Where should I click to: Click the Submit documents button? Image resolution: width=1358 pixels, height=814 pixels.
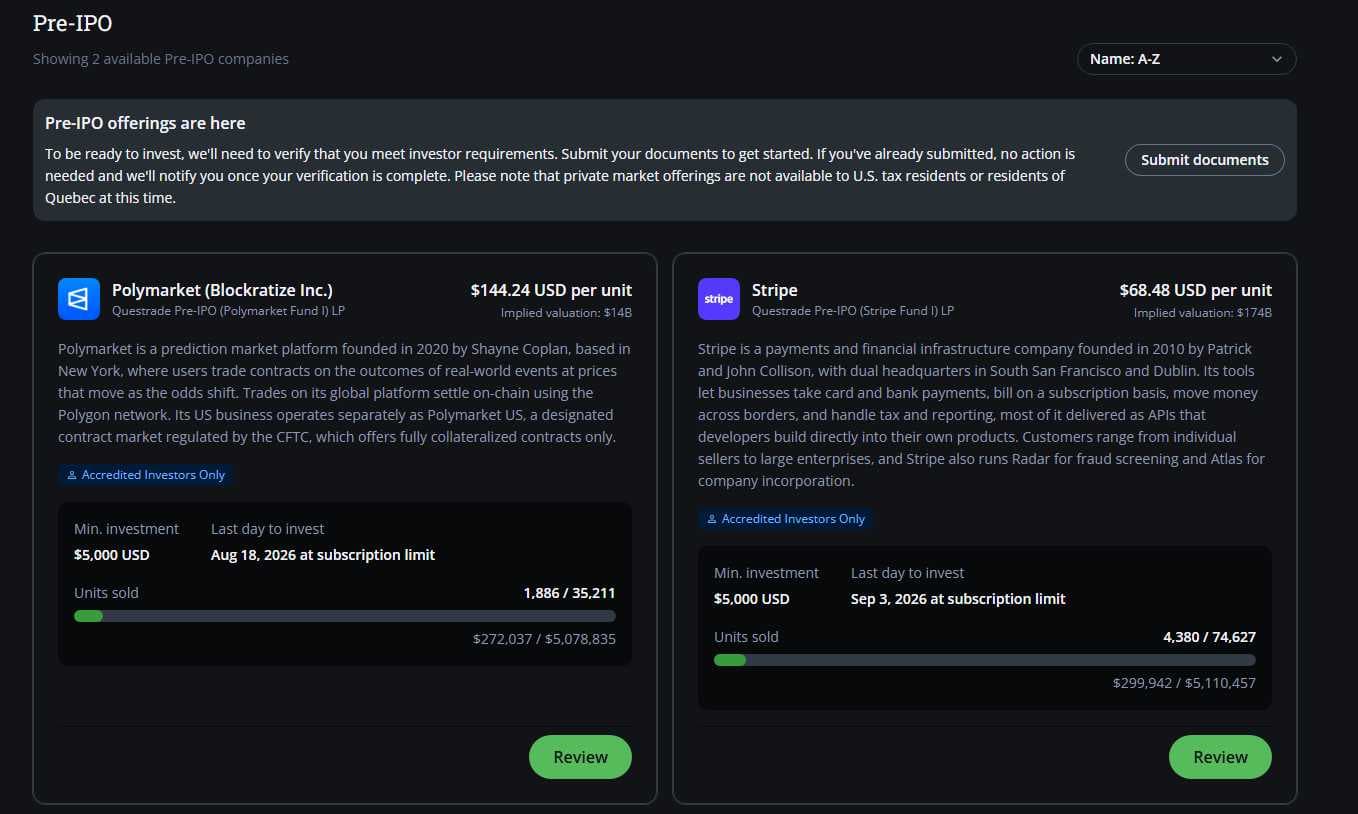coord(1205,160)
